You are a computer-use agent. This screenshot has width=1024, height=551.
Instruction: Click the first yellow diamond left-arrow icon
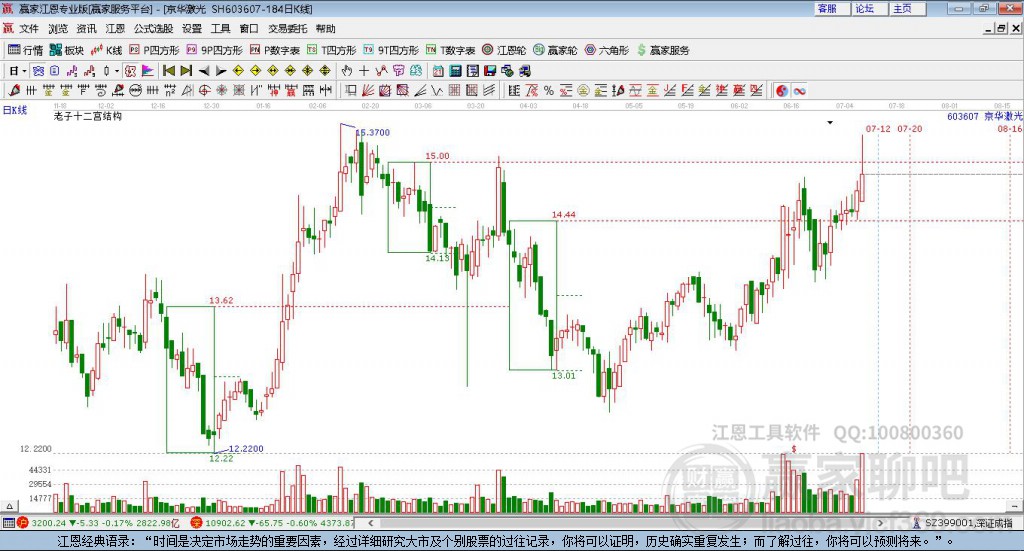coord(238,71)
